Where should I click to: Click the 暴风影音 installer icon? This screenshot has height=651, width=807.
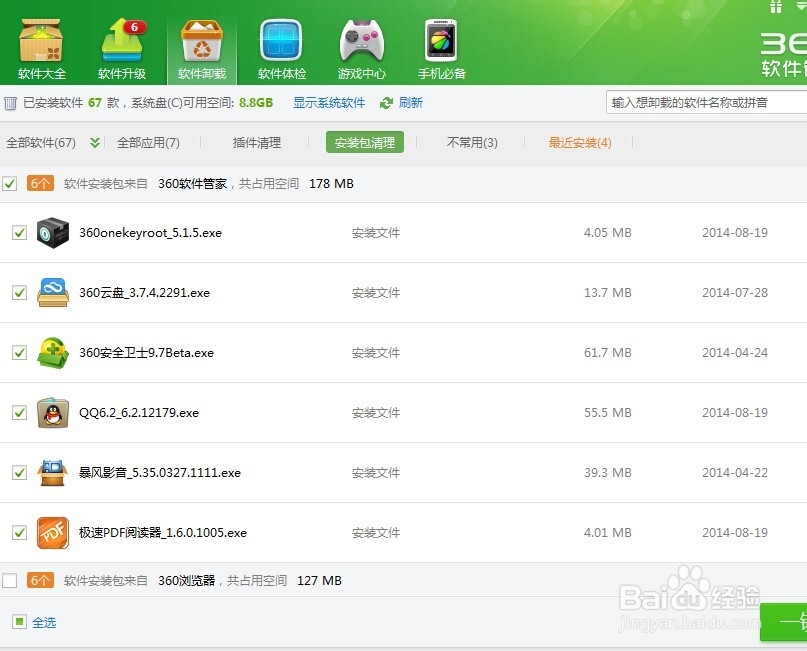53,472
